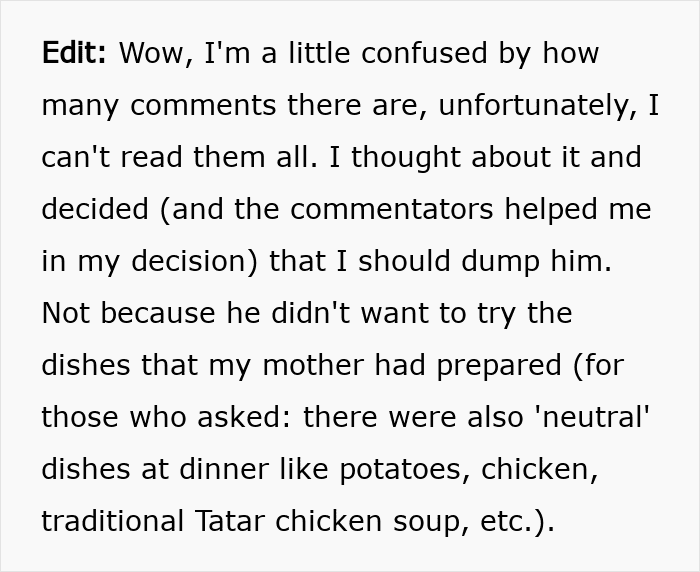Viewport: 700px width, 572px height.
Task: Click the bold "Edit:" label
Action: click(74, 54)
